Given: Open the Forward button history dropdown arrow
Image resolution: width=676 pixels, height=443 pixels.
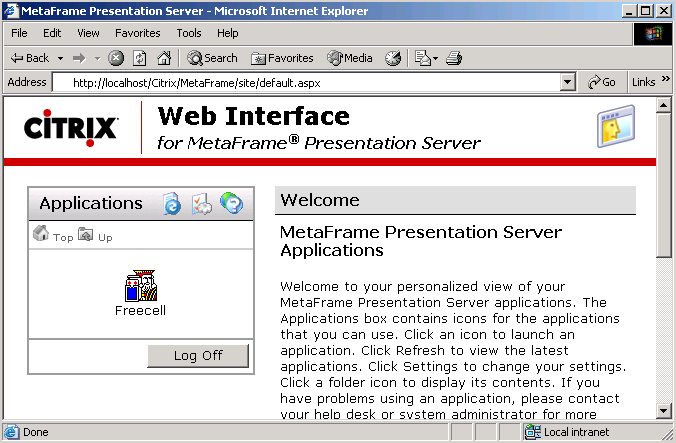Looking at the screenshot, I should [x=97, y=58].
